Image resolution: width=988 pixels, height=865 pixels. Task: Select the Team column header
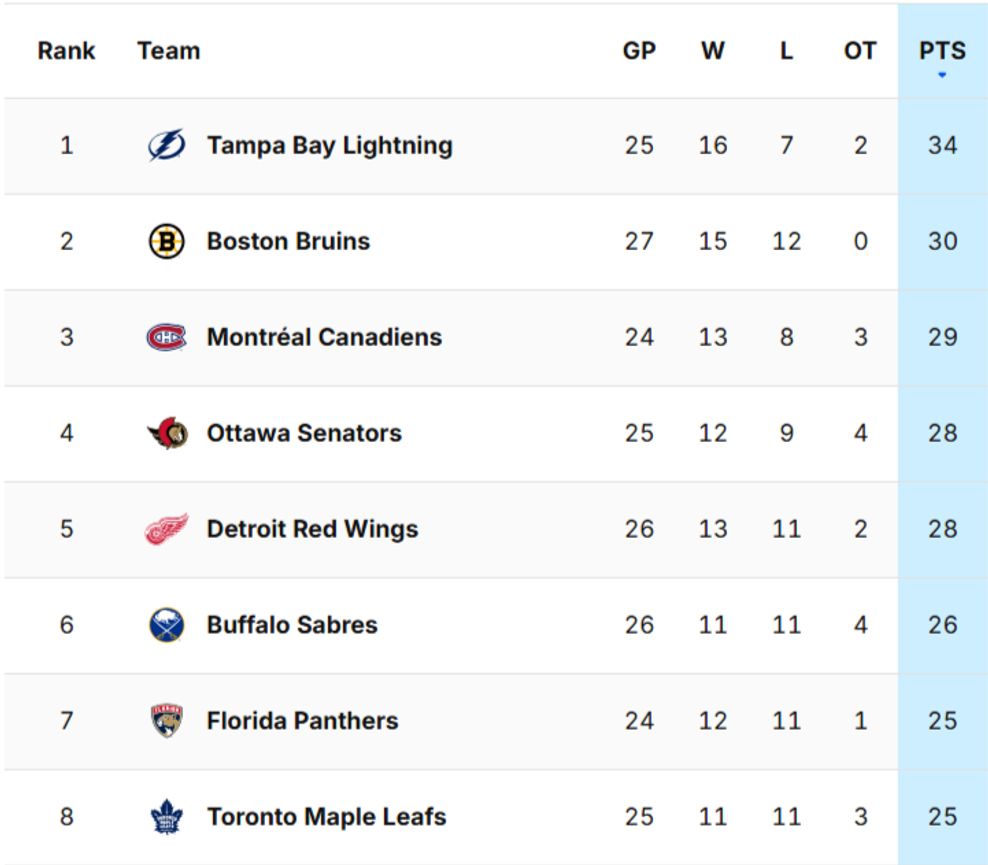[x=170, y=50]
